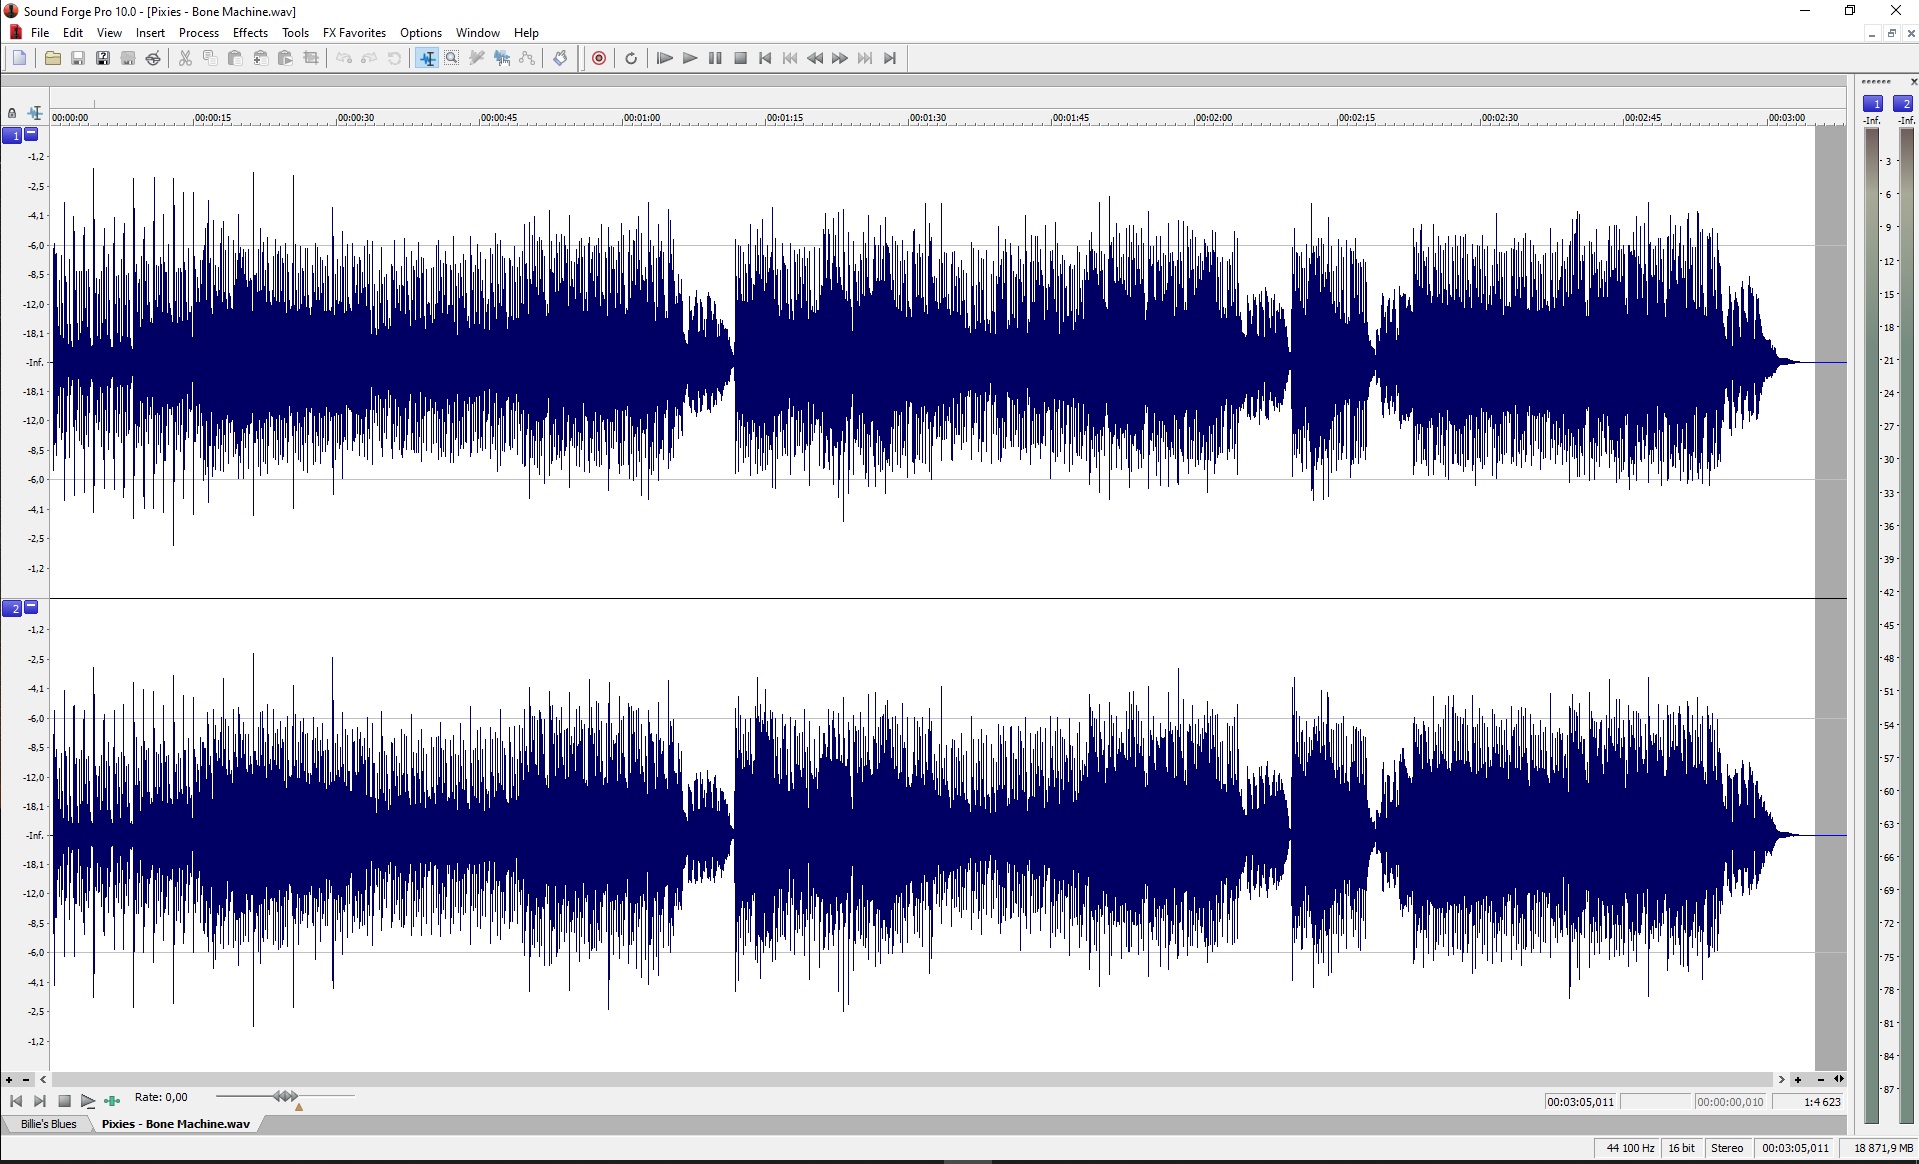
Task: Toggle the lock icon left of time ruler
Action: click(12, 113)
